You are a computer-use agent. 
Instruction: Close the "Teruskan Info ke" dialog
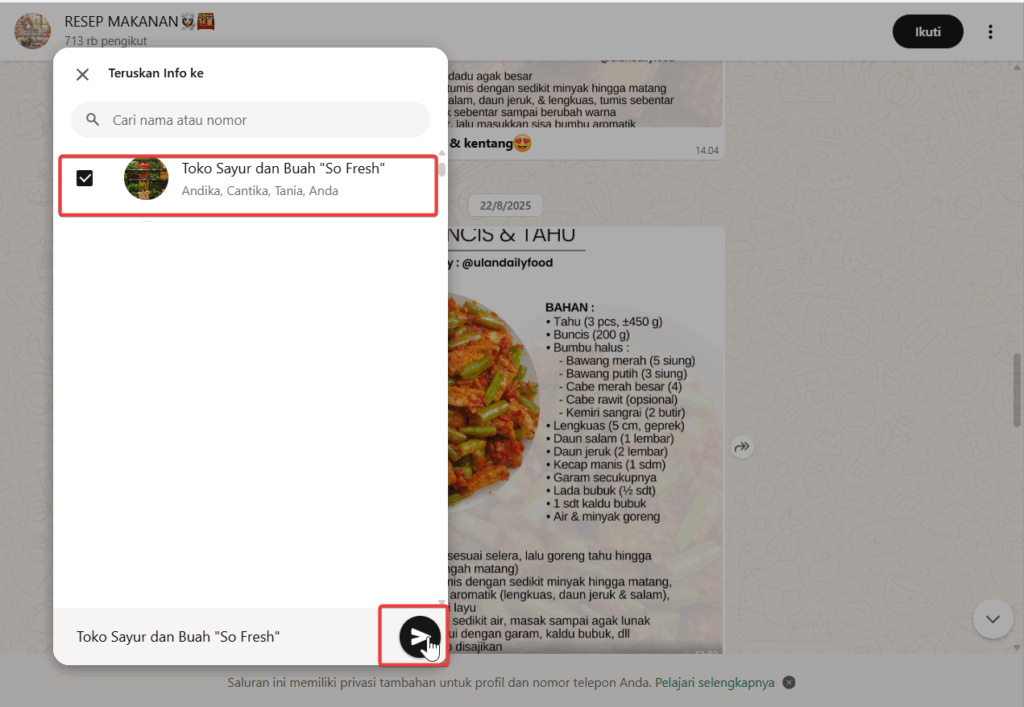(83, 74)
